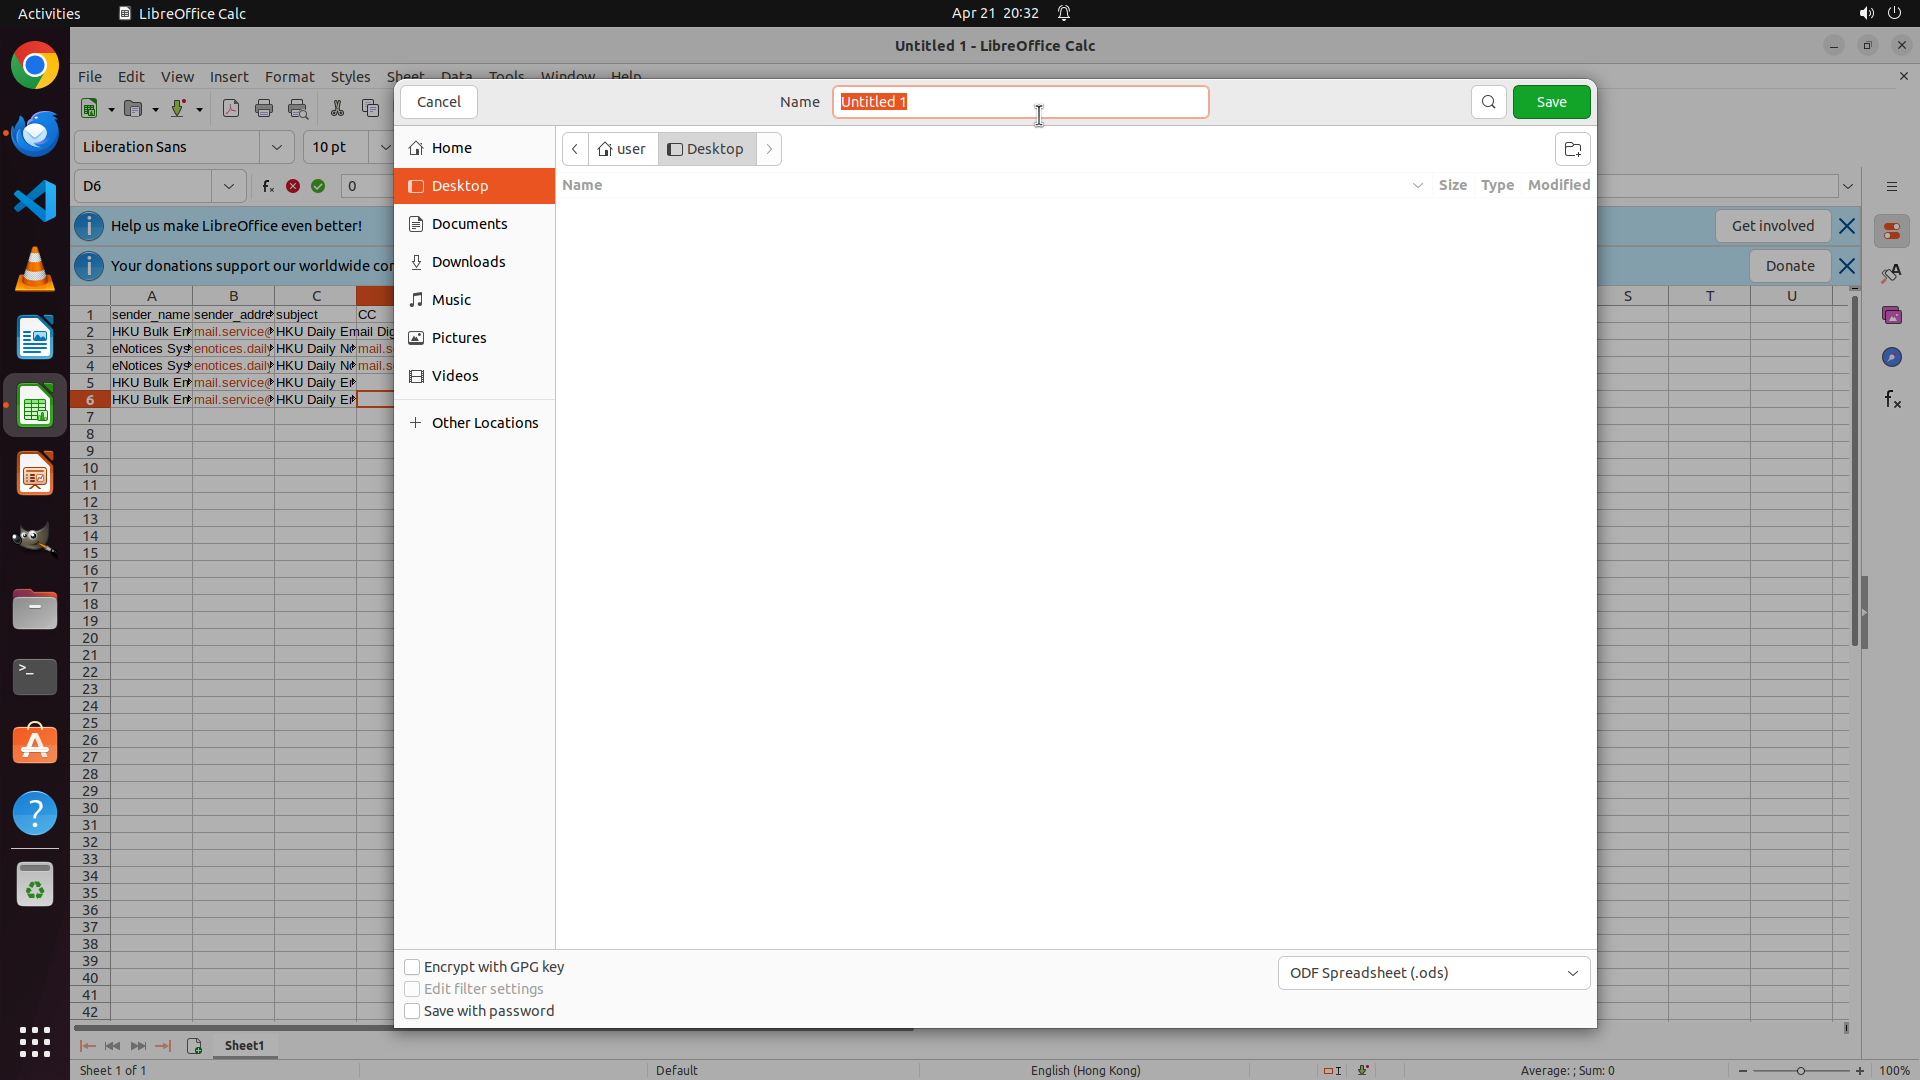Open ODF Spreadsheet file type dropdown
1920x1080 pixels.
point(1433,973)
